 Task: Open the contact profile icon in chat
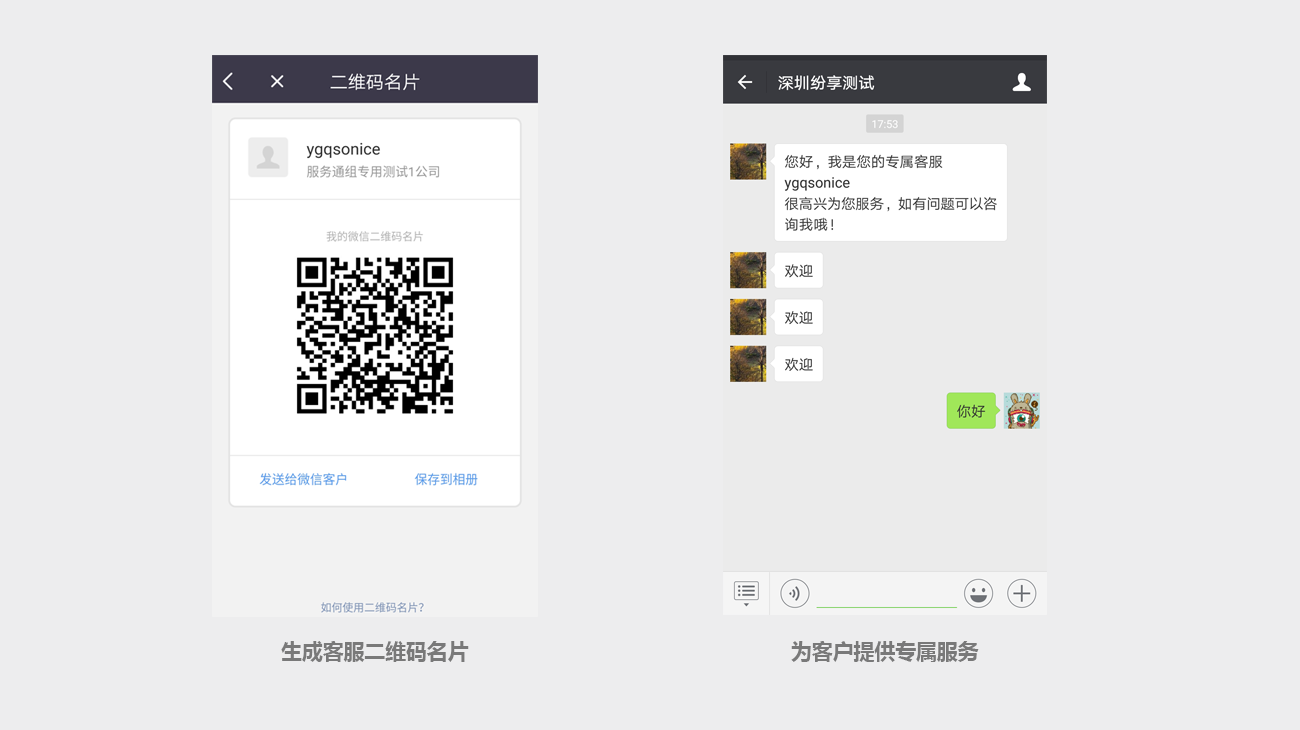(1021, 82)
